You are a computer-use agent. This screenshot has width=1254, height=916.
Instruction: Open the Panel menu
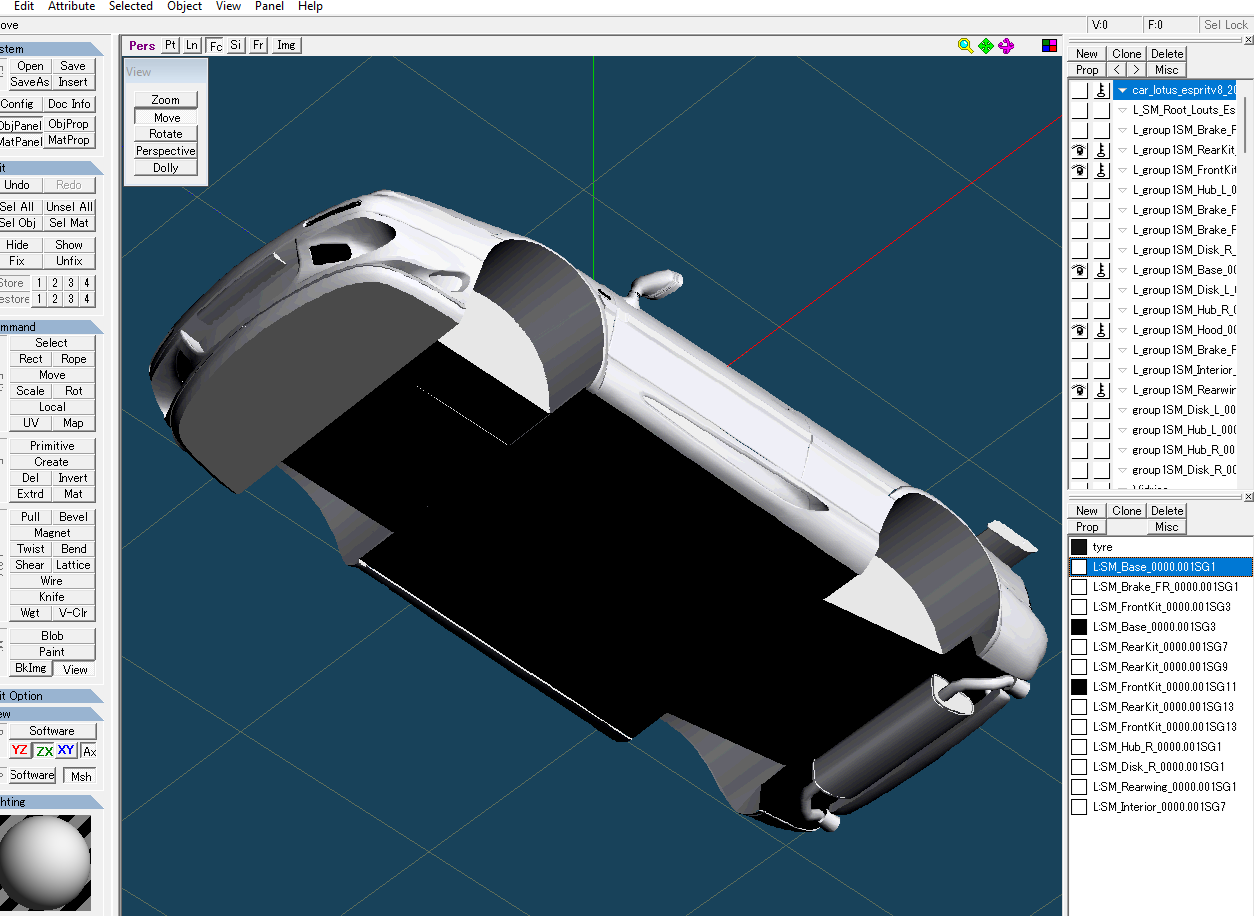pos(268,6)
